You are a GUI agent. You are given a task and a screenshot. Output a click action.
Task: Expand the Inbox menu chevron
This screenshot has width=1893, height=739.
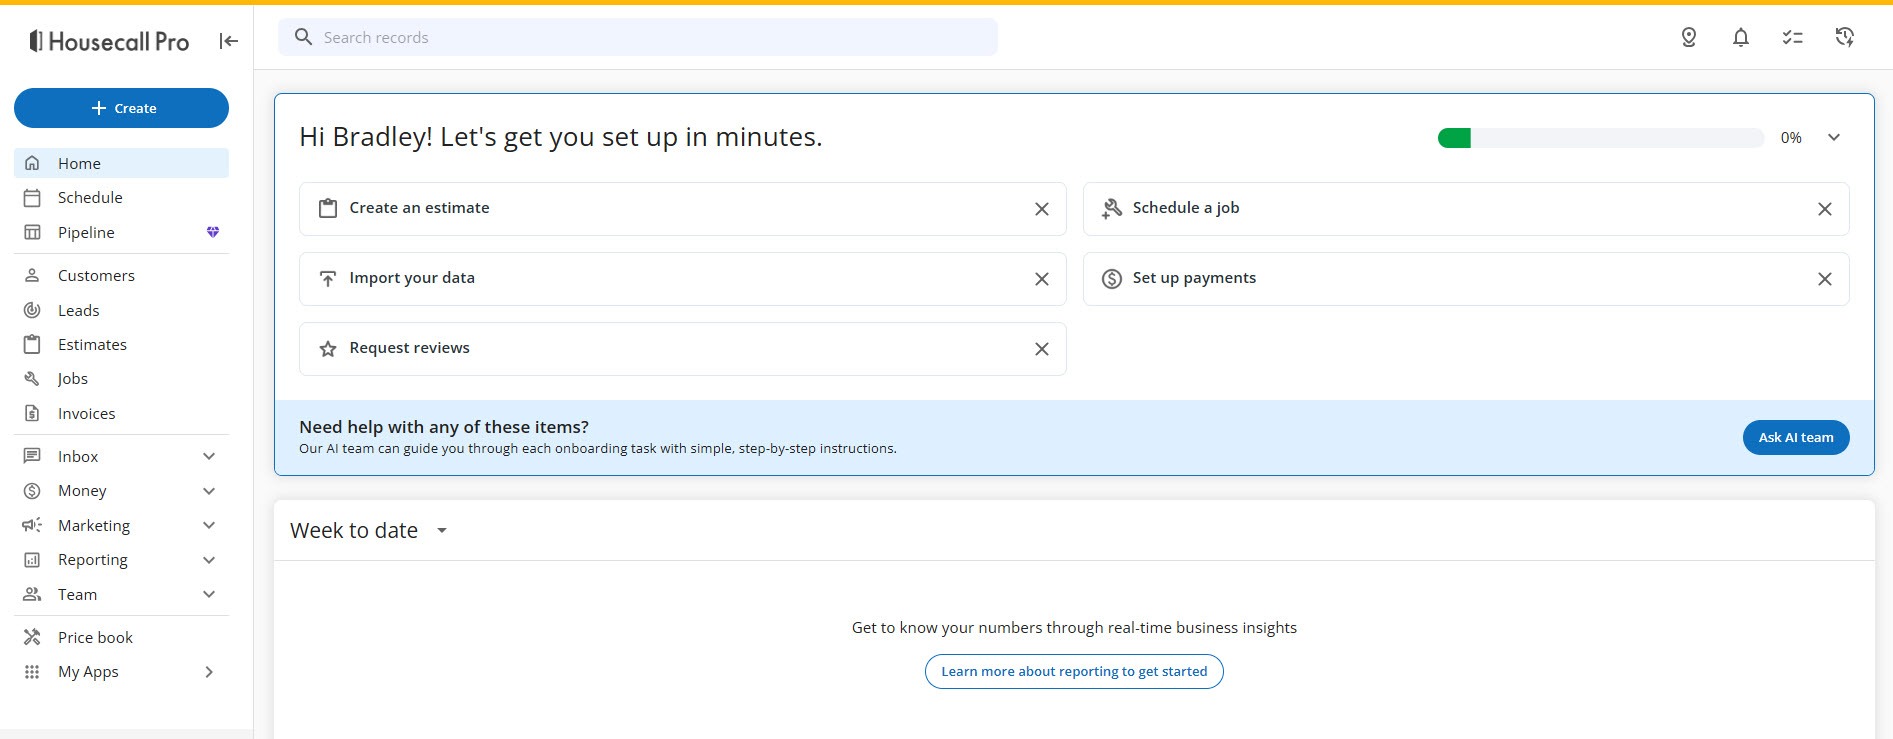pyautogui.click(x=209, y=456)
